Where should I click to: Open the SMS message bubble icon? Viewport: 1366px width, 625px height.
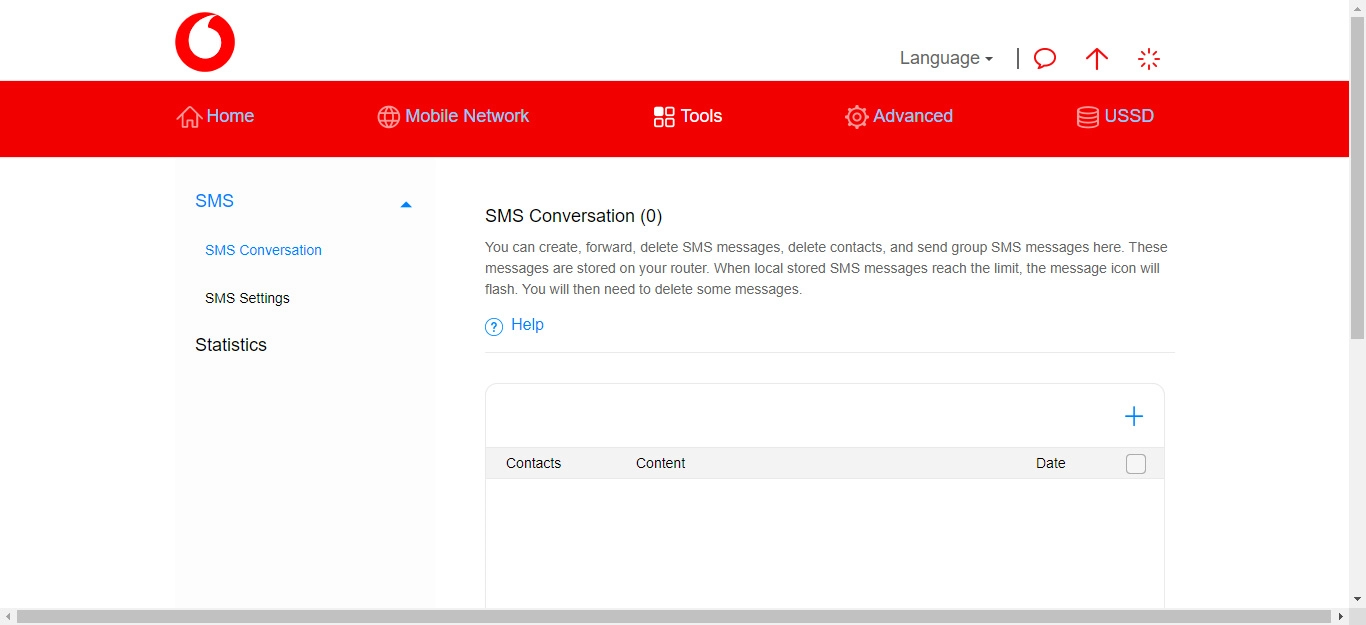click(1045, 59)
